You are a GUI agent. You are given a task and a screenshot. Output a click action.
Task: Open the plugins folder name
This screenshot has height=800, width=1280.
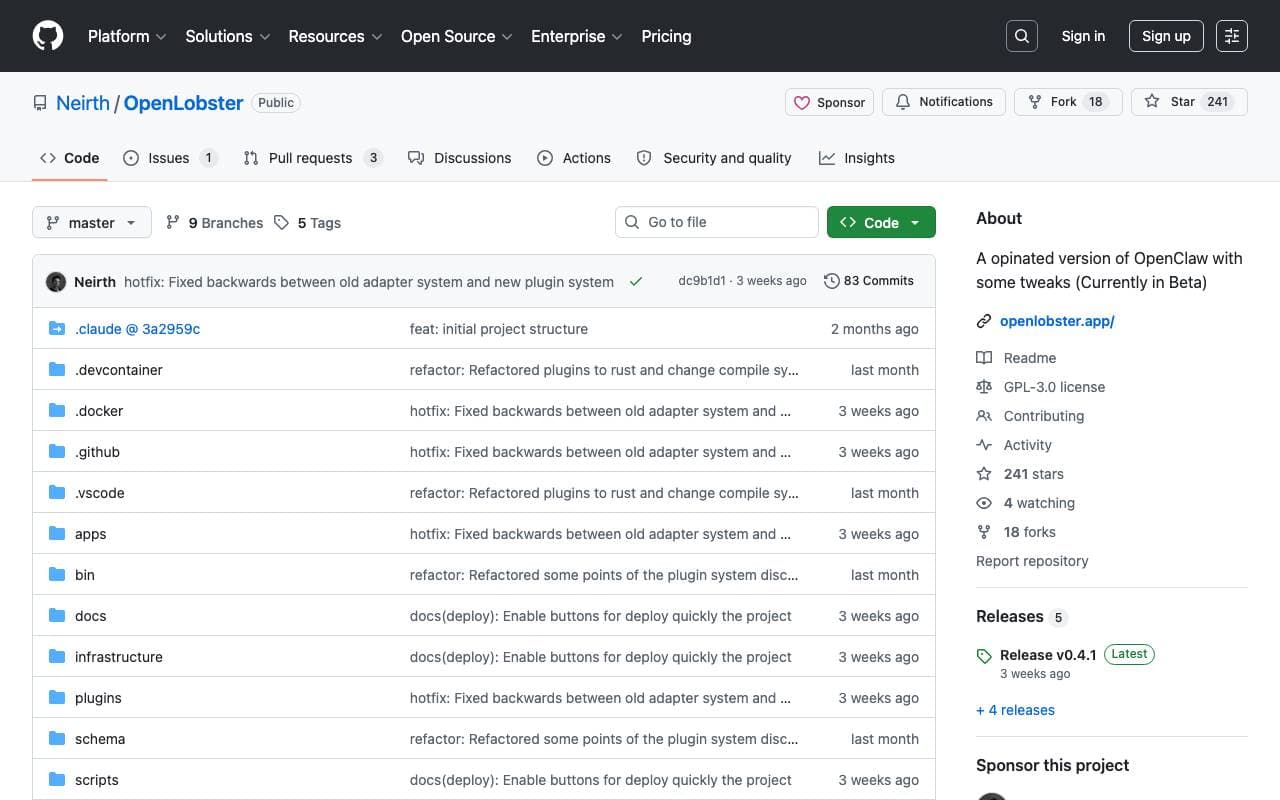(x=98, y=698)
